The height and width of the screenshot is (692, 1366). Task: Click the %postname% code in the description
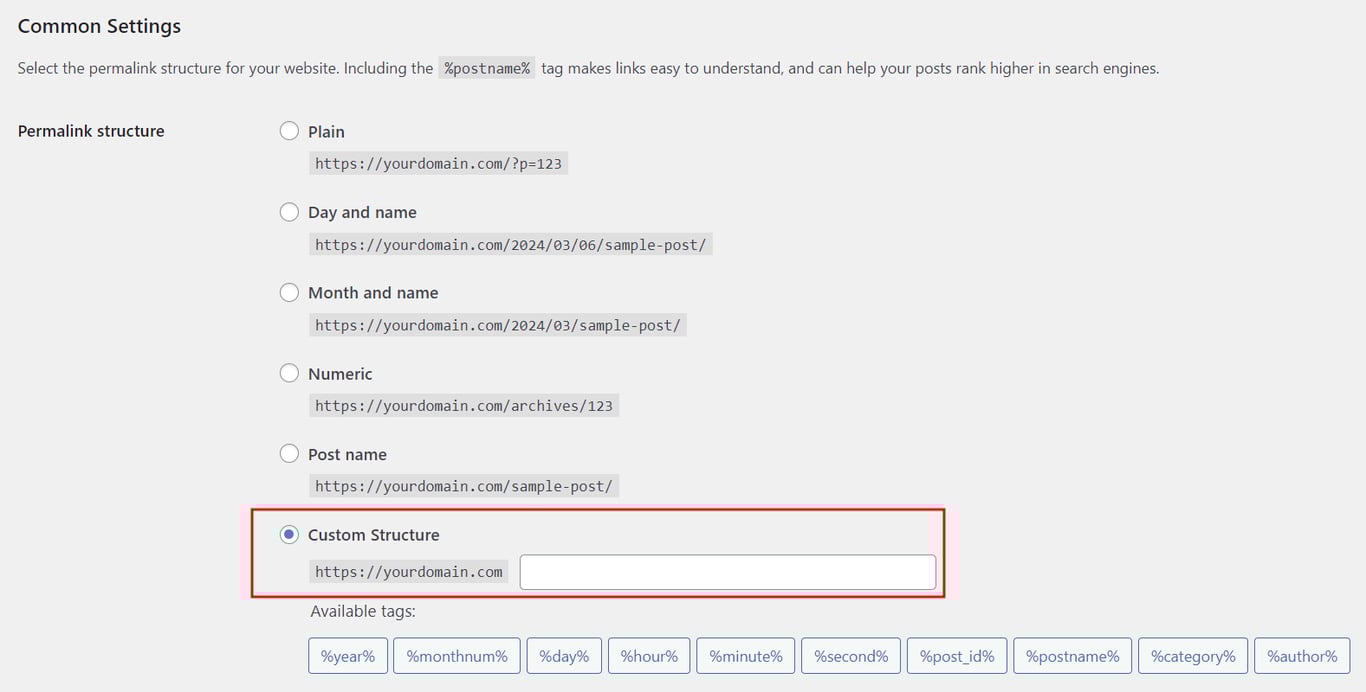pos(487,68)
